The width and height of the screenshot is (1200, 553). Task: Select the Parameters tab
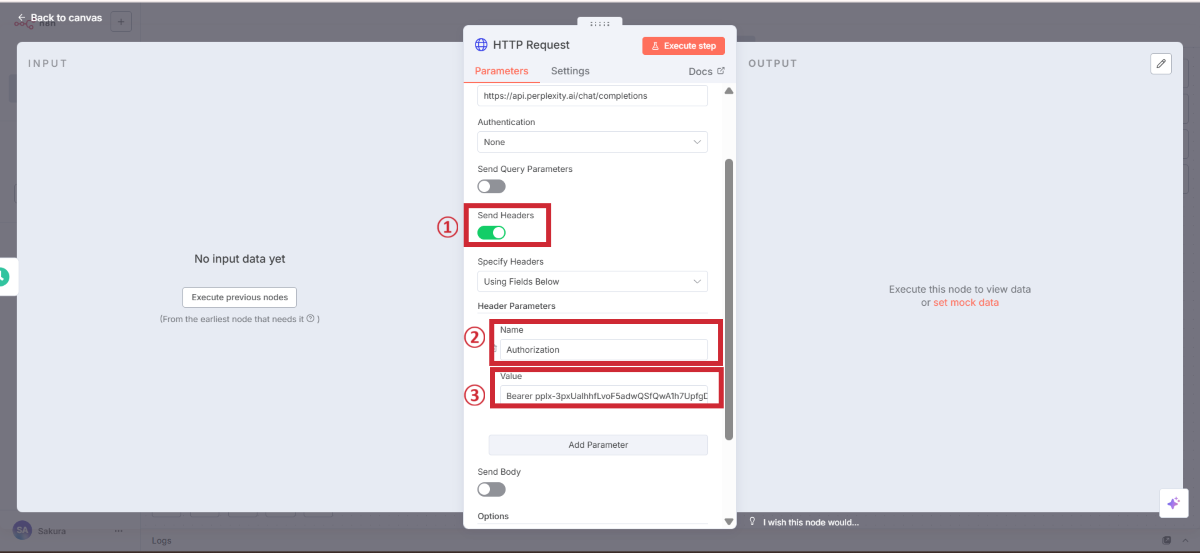pyautogui.click(x=501, y=71)
